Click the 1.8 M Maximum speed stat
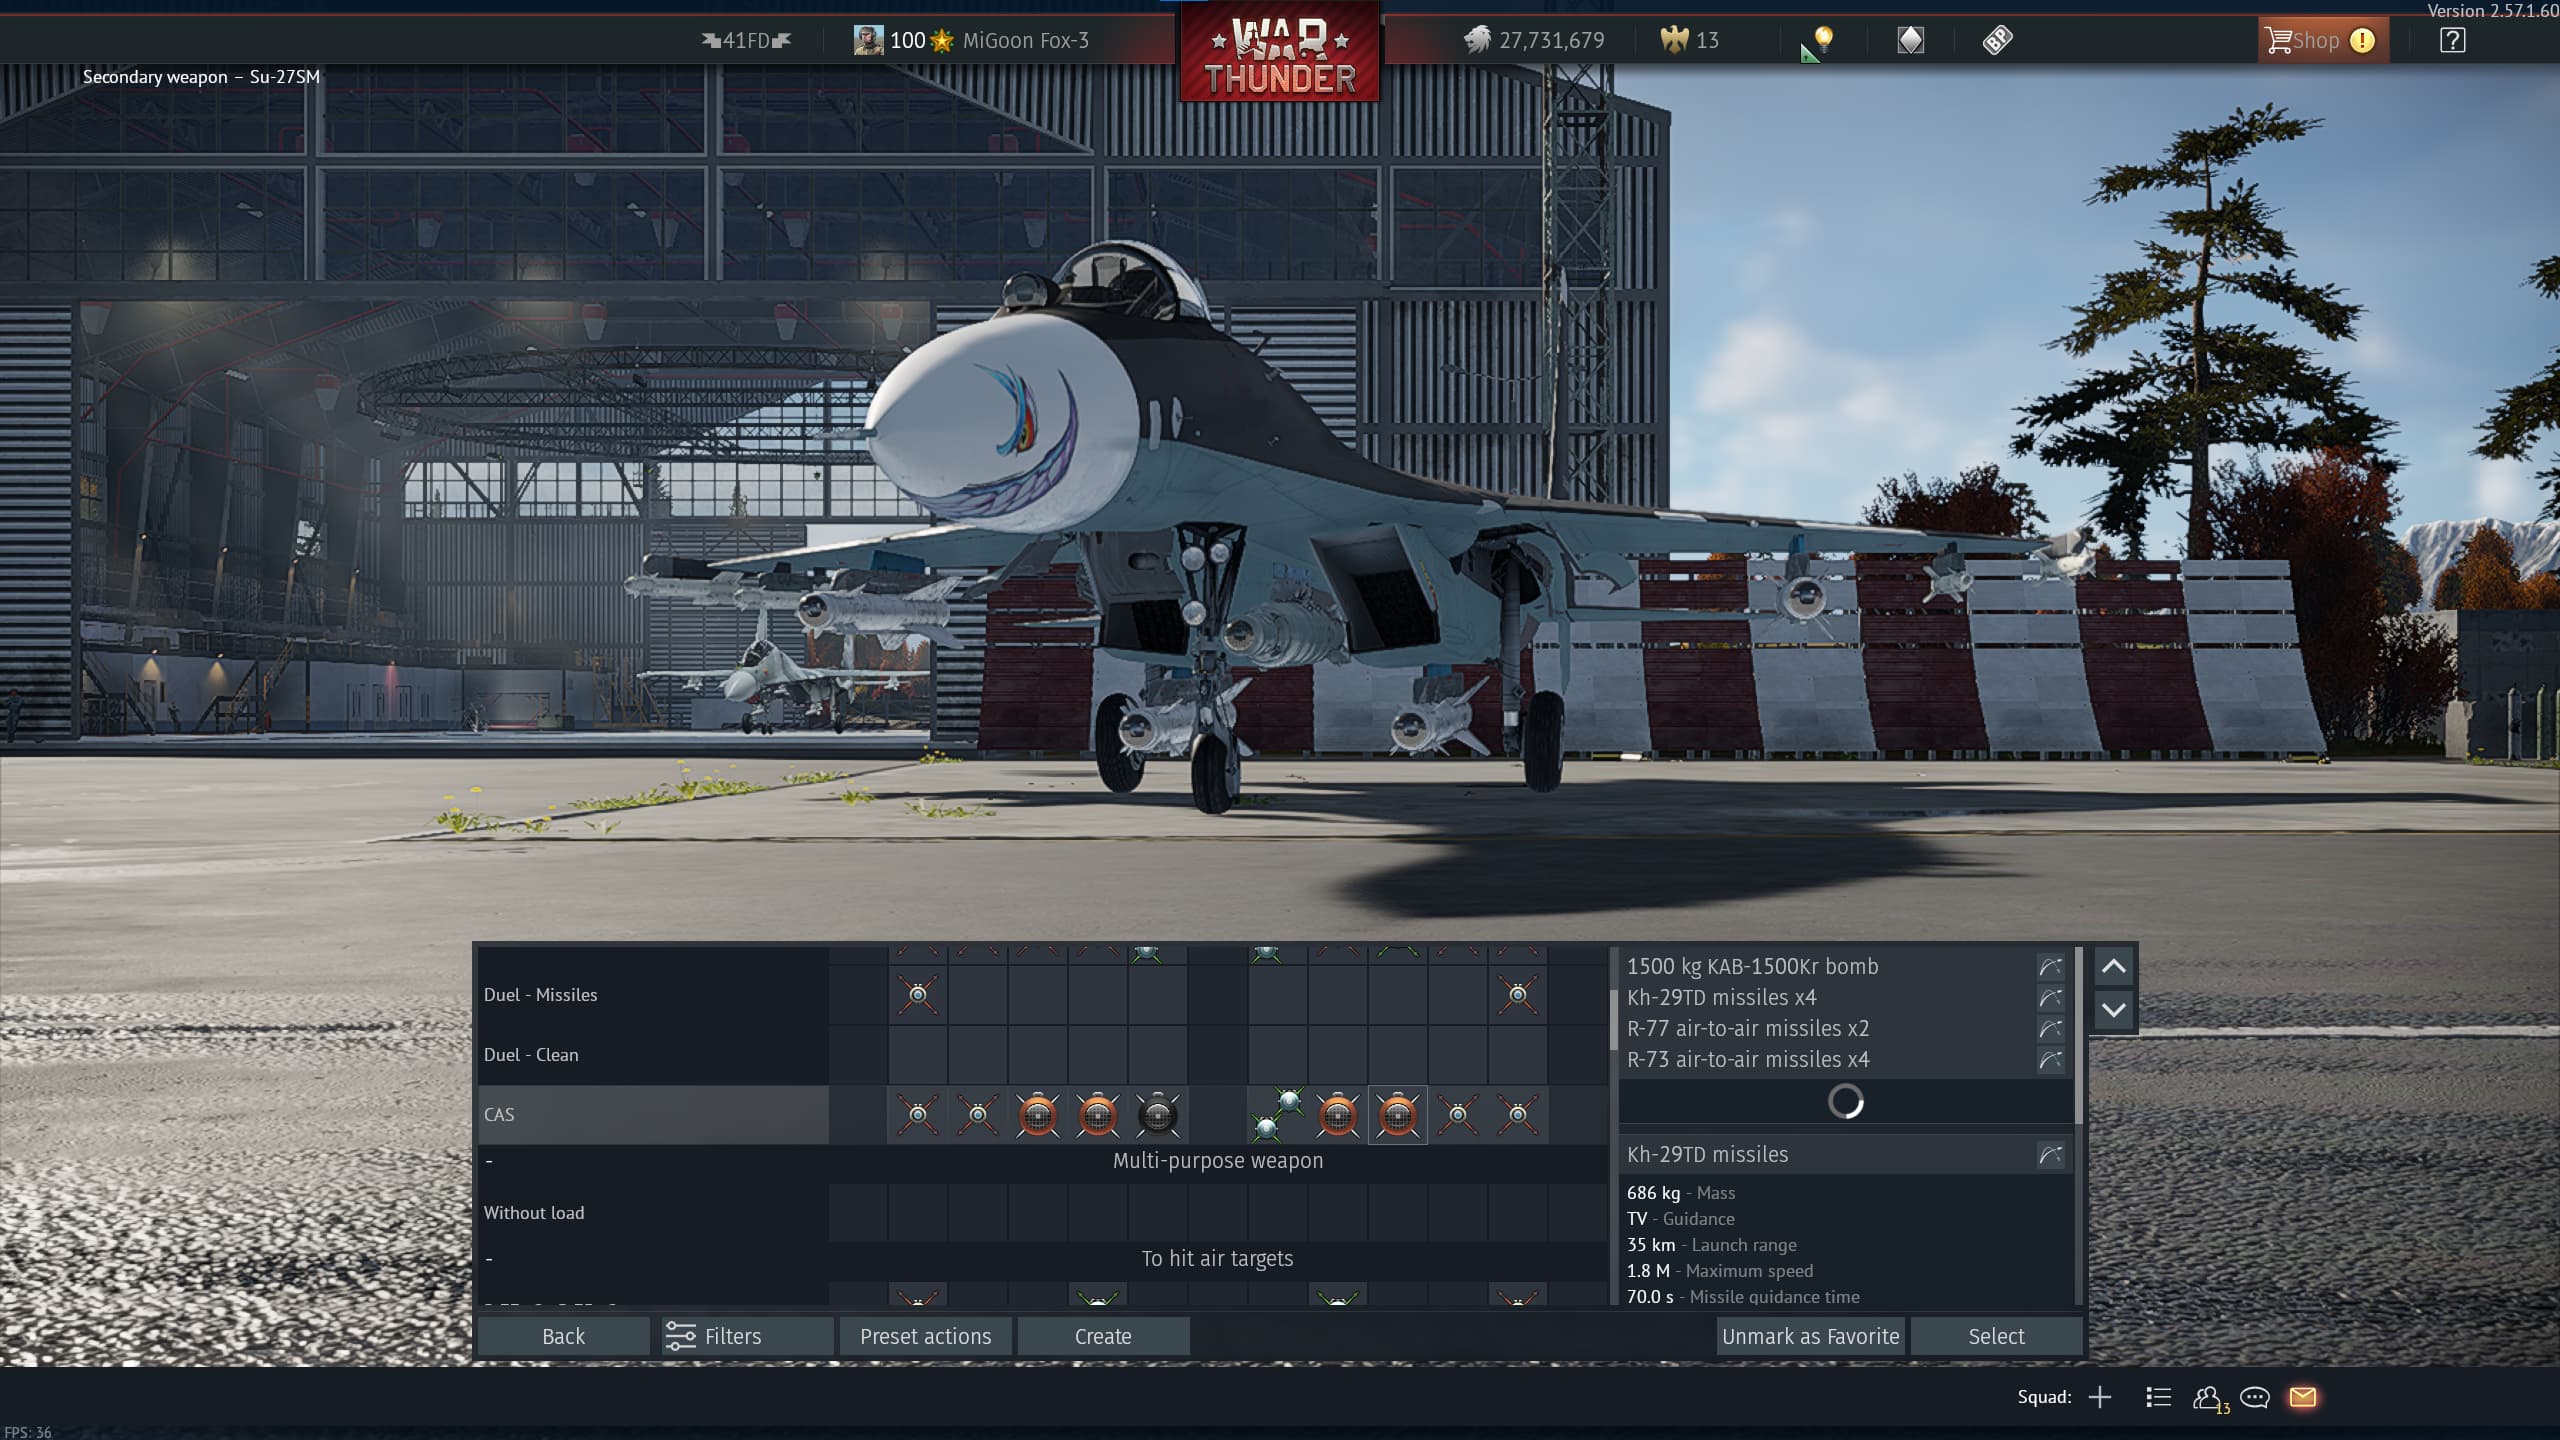The width and height of the screenshot is (2560, 1440). coord(1719,1271)
